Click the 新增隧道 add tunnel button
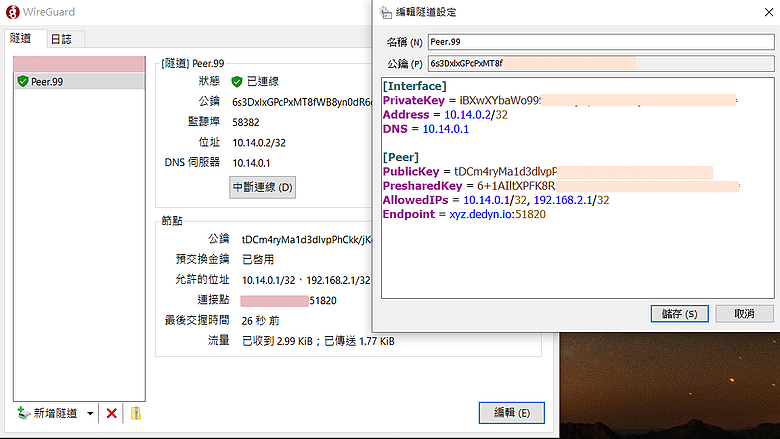Viewport: 780px width, 439px height. coord(48,413)
